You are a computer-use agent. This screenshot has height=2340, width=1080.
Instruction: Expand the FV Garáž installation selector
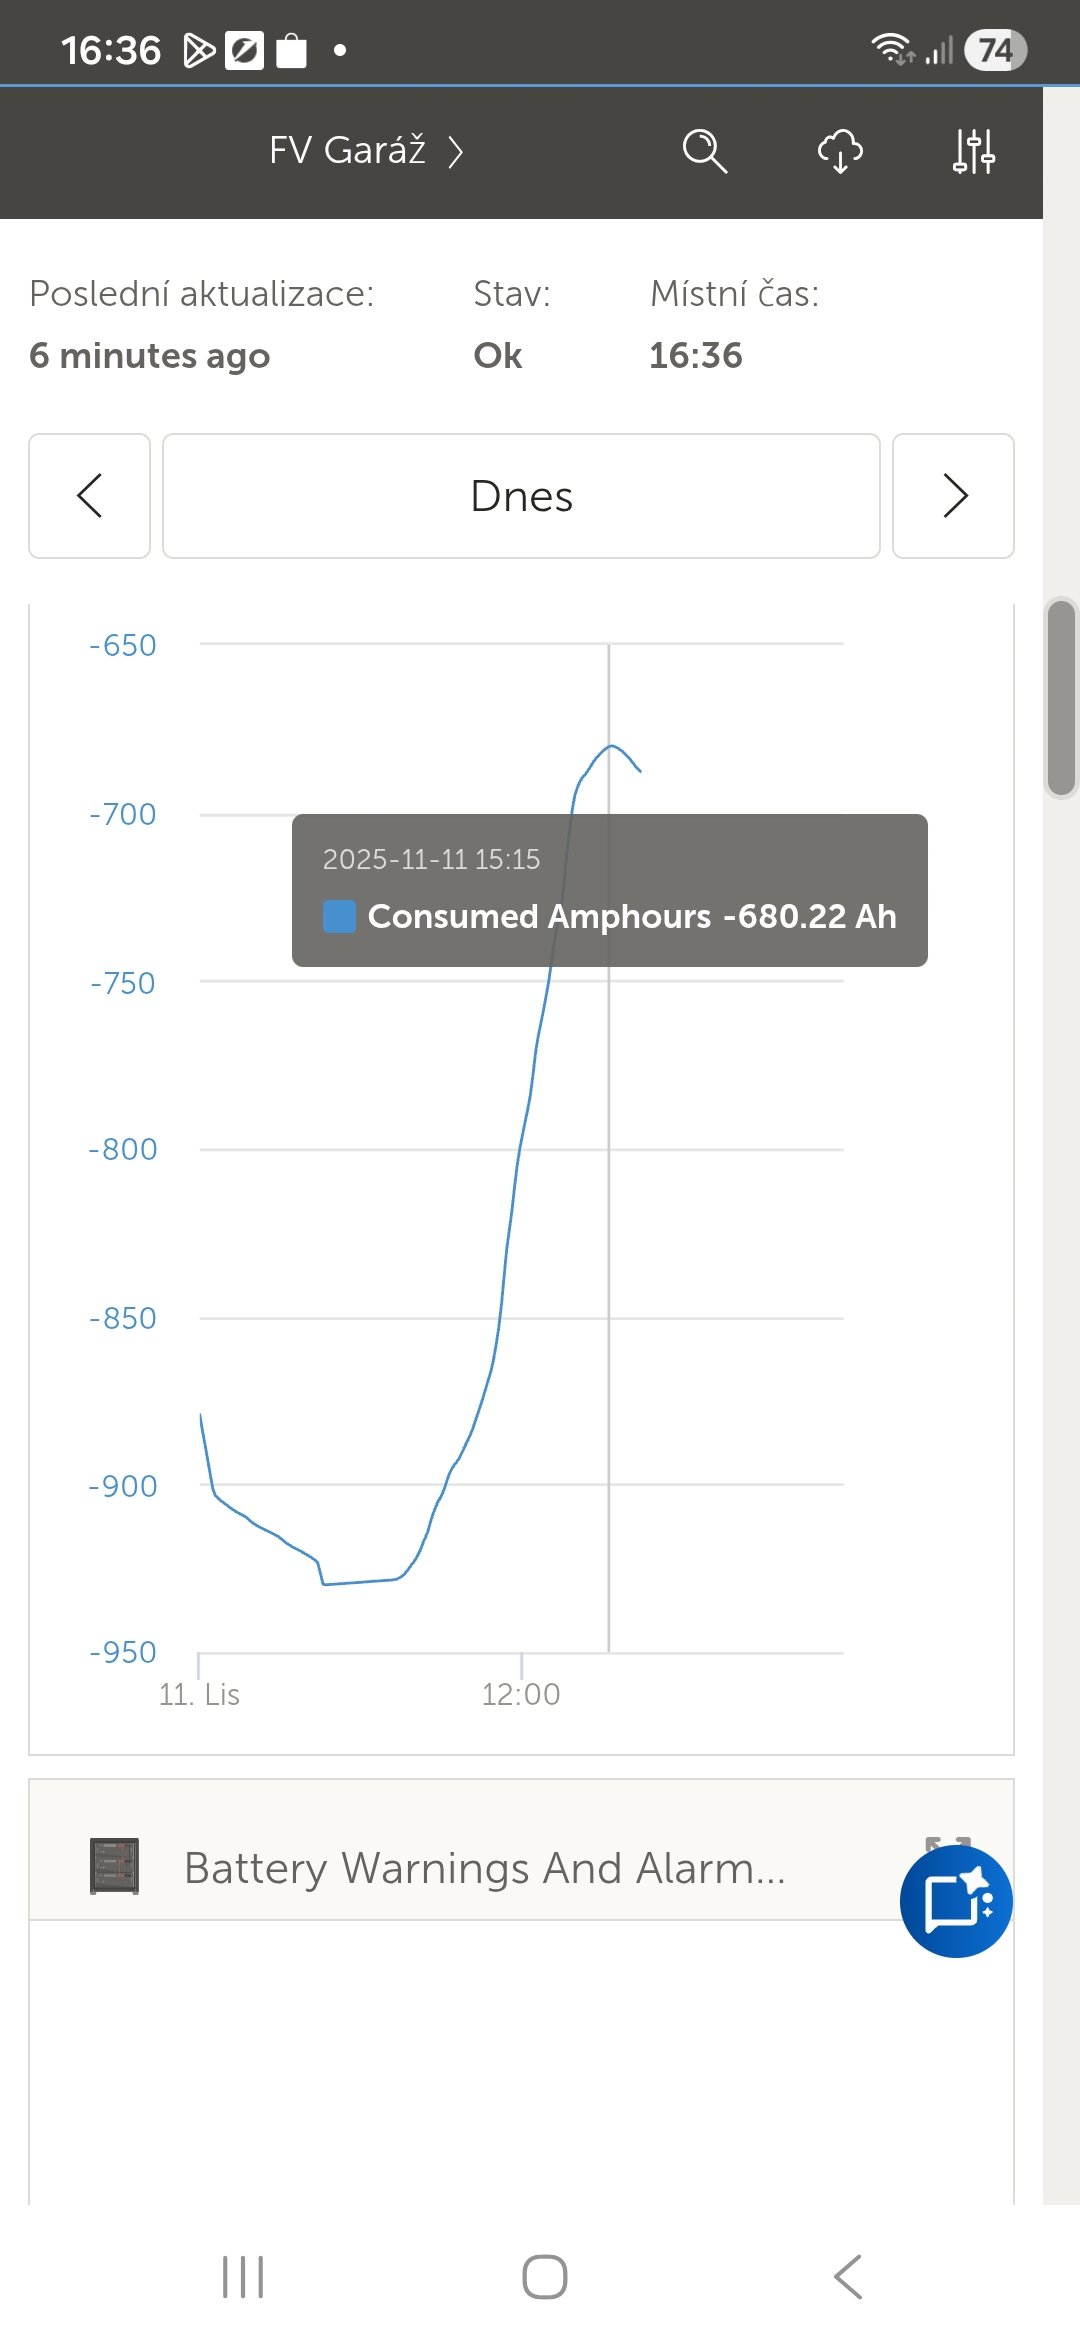[x=366, y=151]
